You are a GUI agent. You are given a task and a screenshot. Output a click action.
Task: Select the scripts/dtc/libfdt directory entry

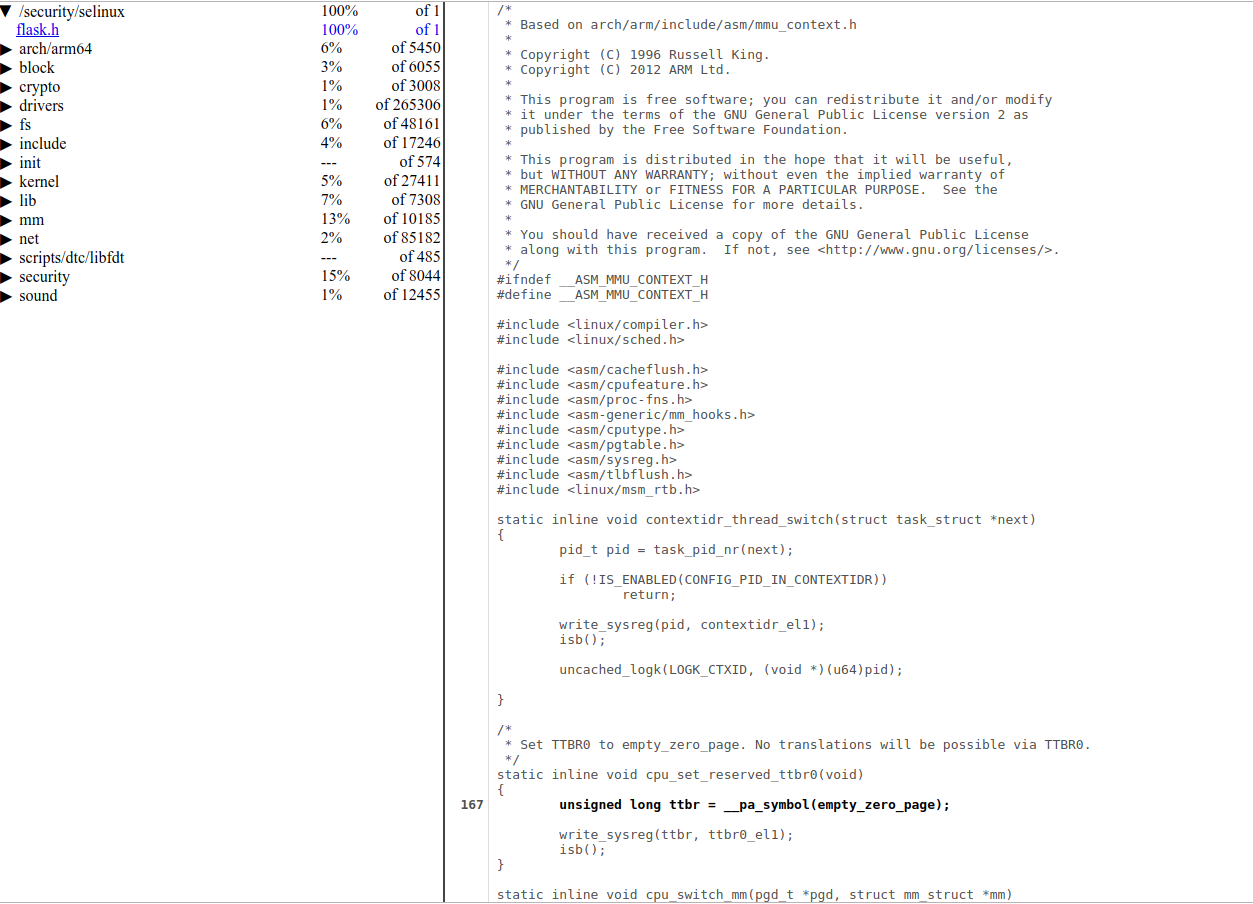click(x=71, y=258)
